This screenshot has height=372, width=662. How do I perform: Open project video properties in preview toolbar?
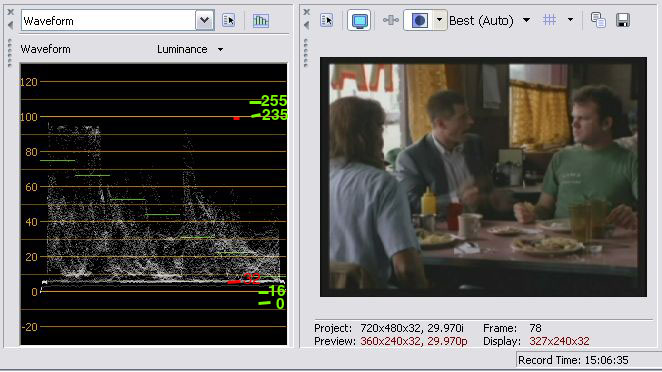pyautogui.click(x=326, y=20)
